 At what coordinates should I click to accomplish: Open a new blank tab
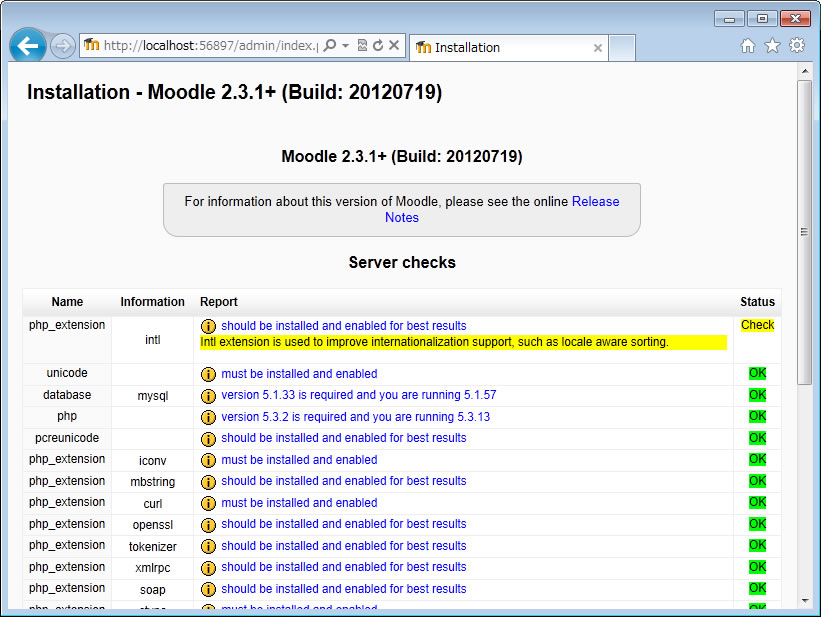(x=622, y=47)
